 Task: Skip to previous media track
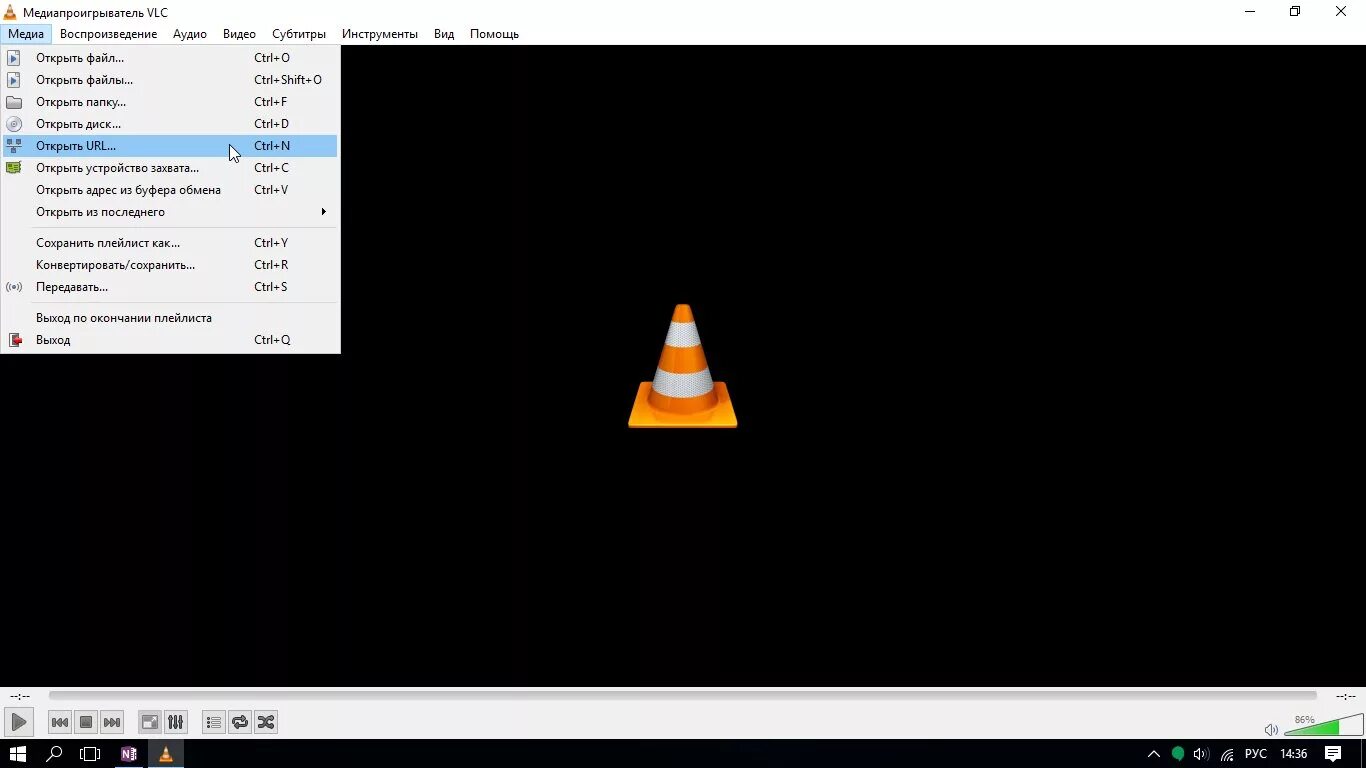pyautogui.click(x=60, y=722)
